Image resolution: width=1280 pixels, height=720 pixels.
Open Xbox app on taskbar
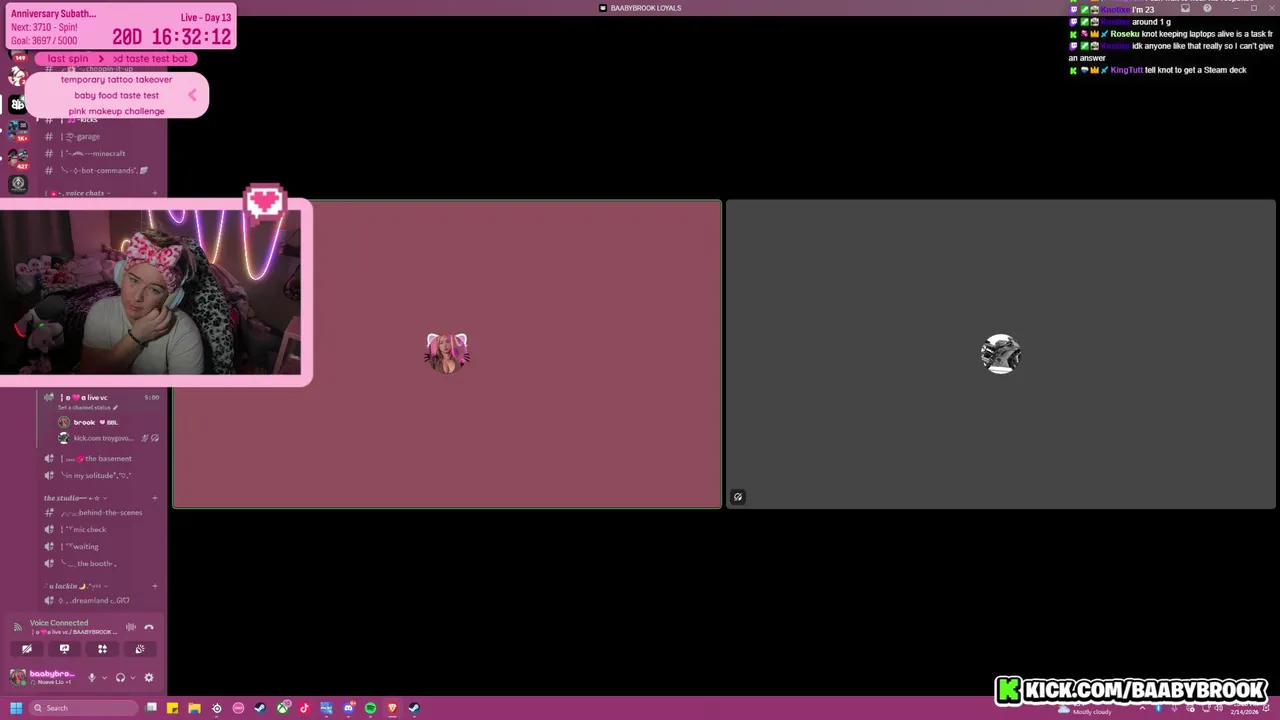(283, 708)
